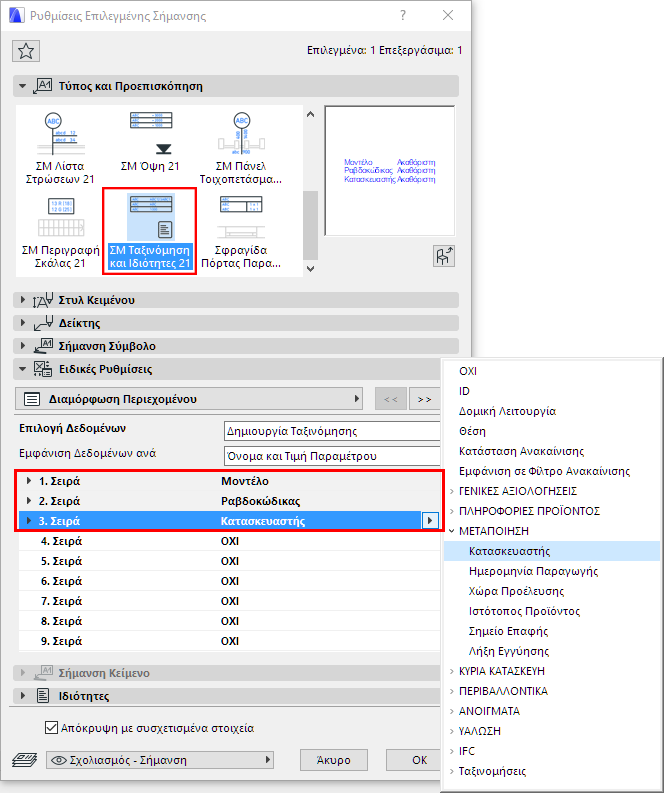The image size is (664, 793).
Task: Expand the 1. Σειρά row triangle
Action: [29, 481]
